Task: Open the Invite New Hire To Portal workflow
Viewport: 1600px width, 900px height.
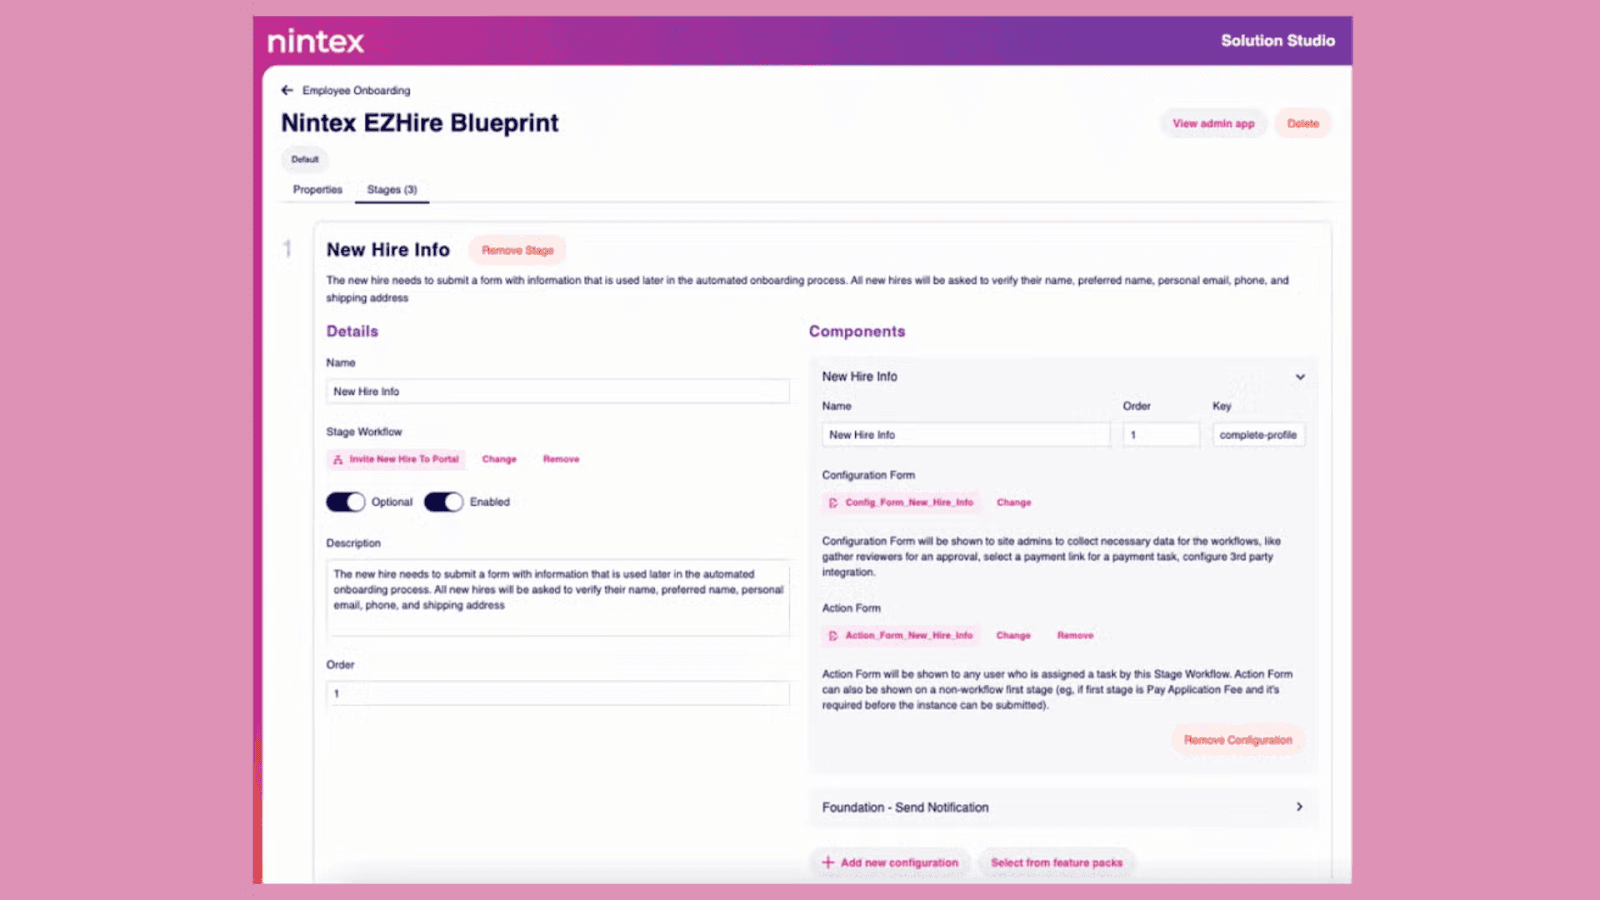Action: (396, 460)
